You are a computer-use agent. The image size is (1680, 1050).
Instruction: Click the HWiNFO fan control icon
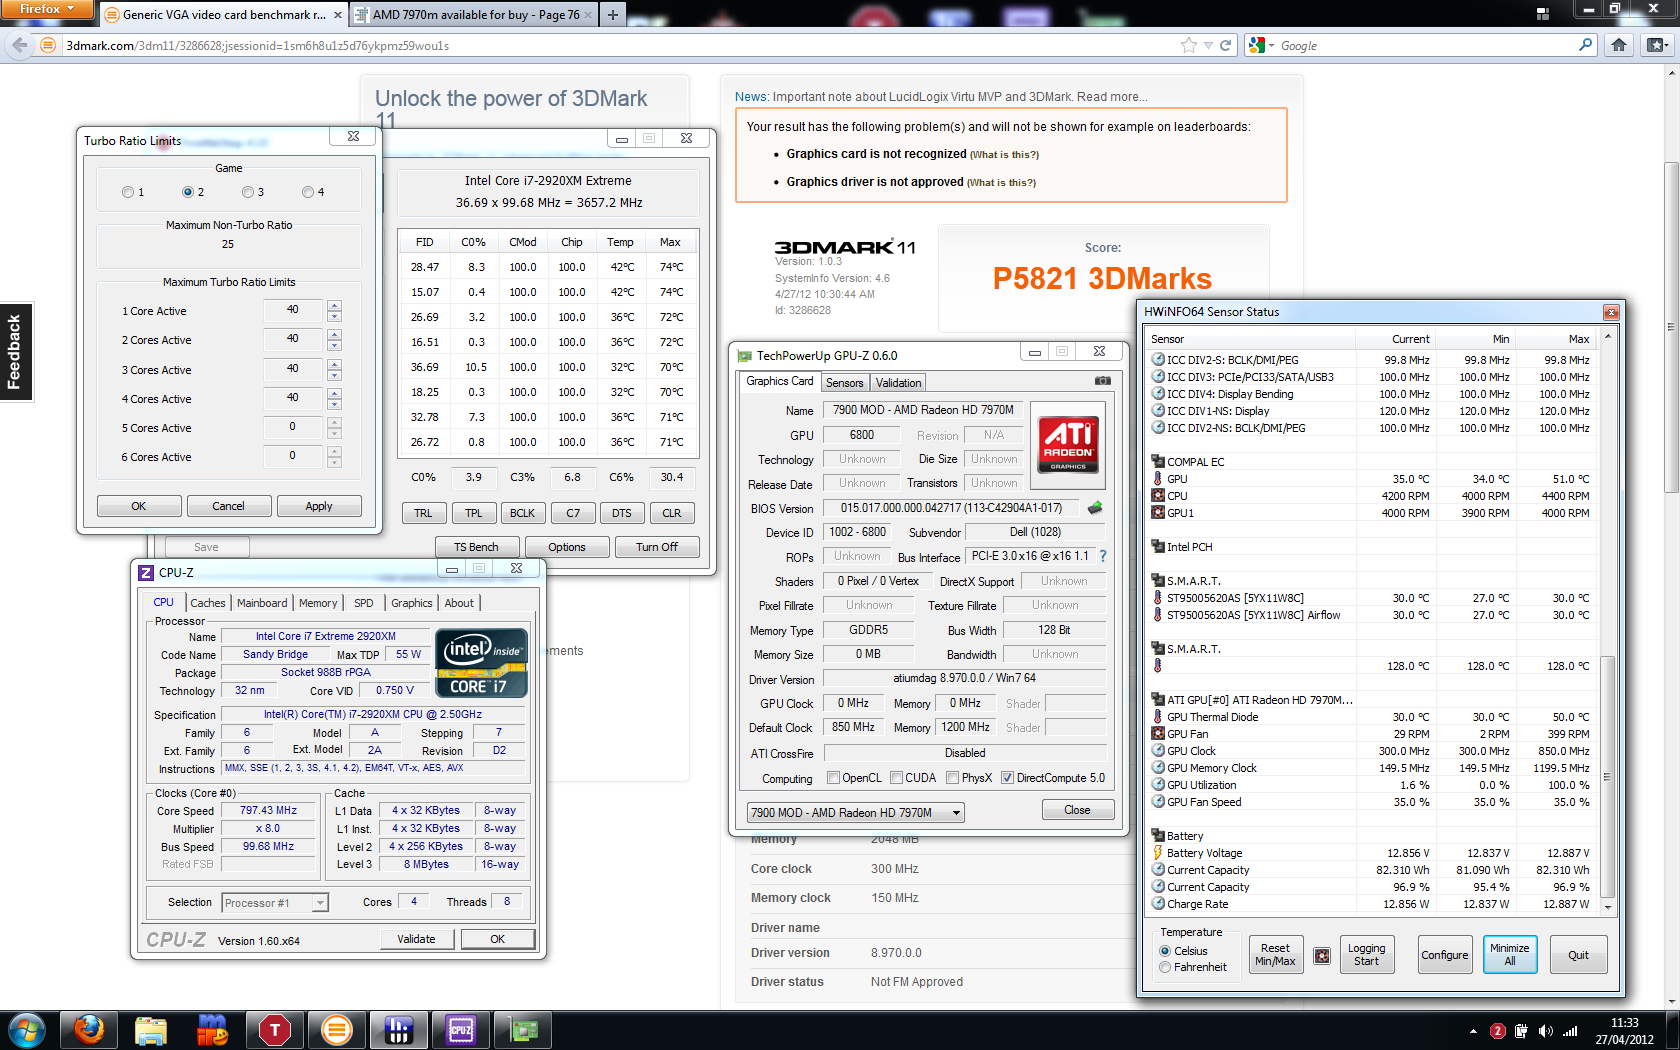click(x=1322, y=955)
